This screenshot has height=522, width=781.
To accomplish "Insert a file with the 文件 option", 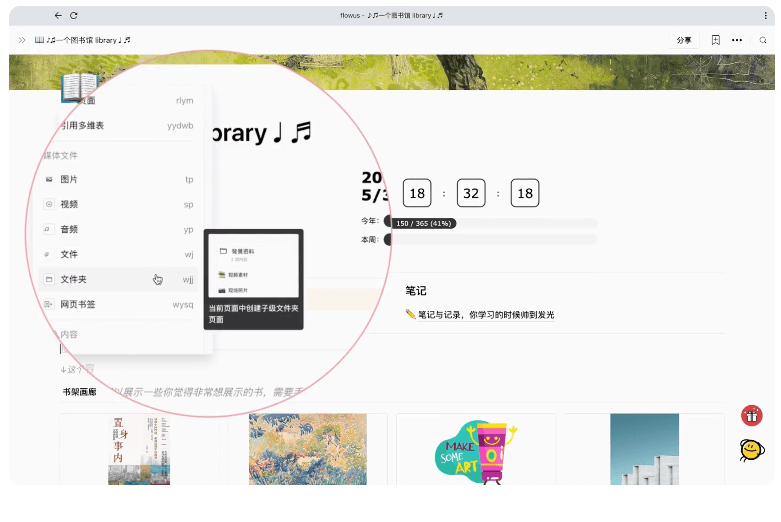I will click(x=119, y=254).
